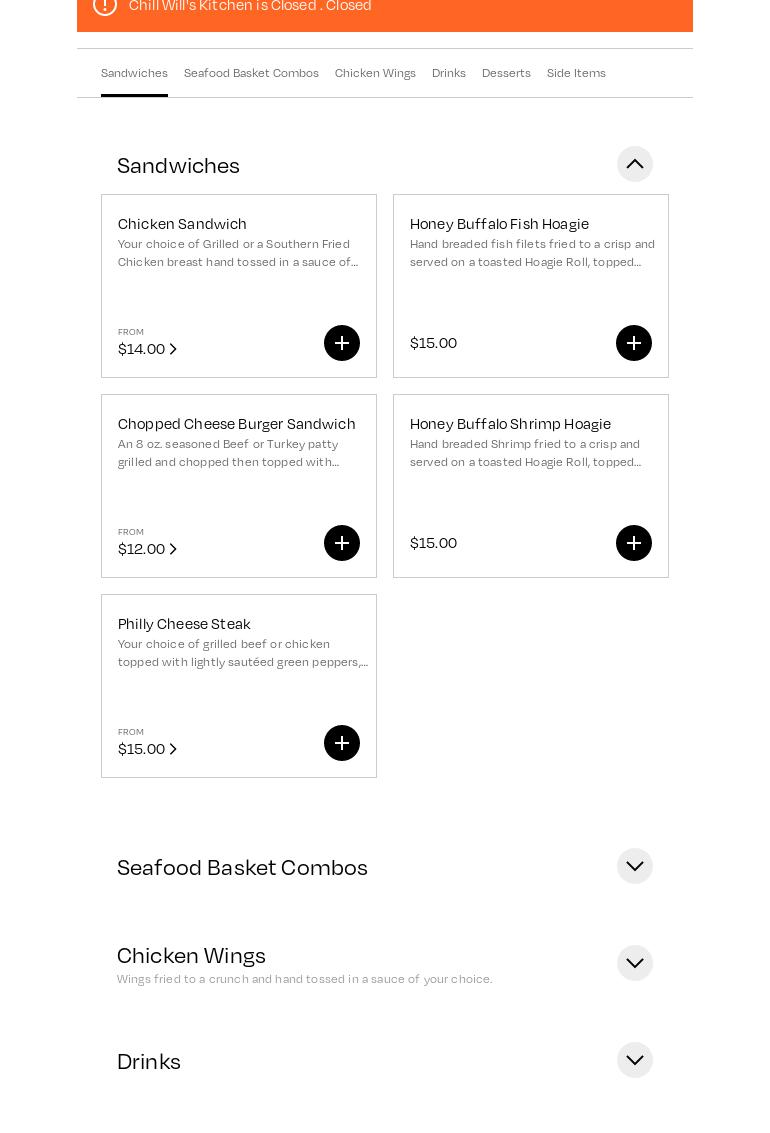
Task: Expand the Chicken Wings section
Action: click(x=635, y=963)
